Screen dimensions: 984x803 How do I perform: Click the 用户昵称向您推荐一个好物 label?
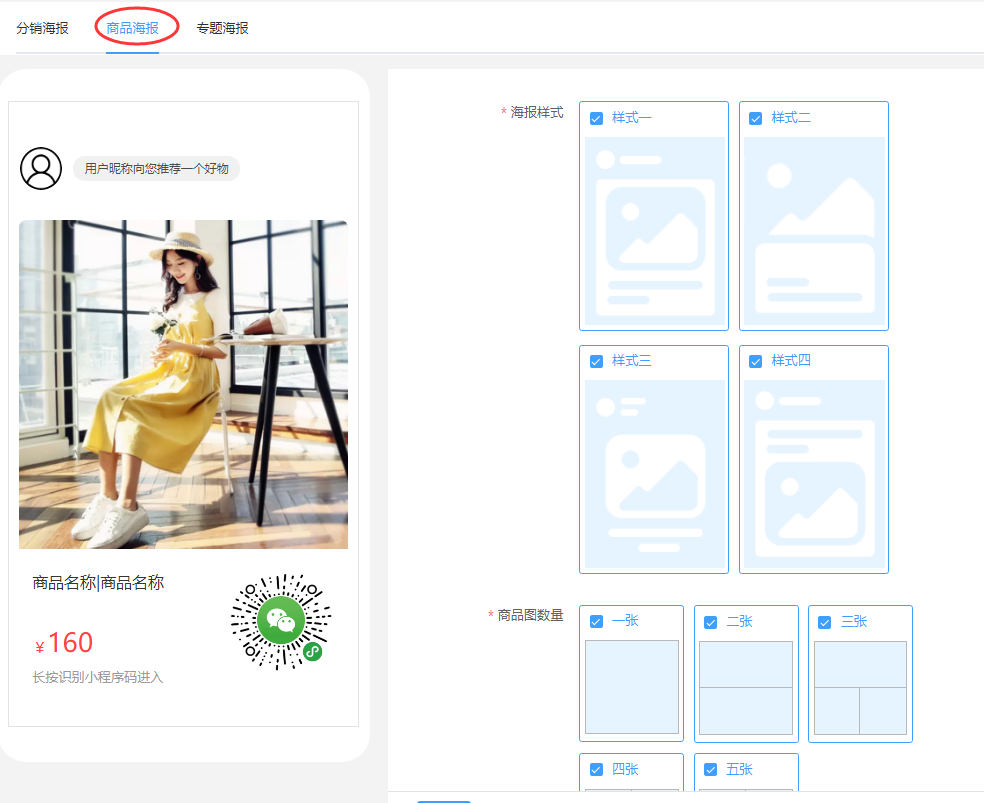coord(156,169)
